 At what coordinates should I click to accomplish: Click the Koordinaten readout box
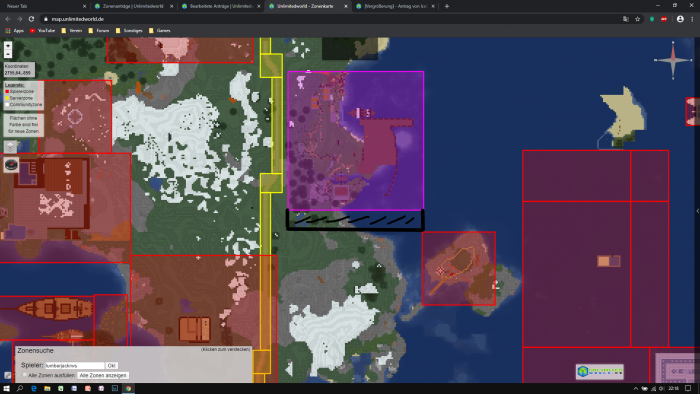pyautogui.click(x=19, y=69)
